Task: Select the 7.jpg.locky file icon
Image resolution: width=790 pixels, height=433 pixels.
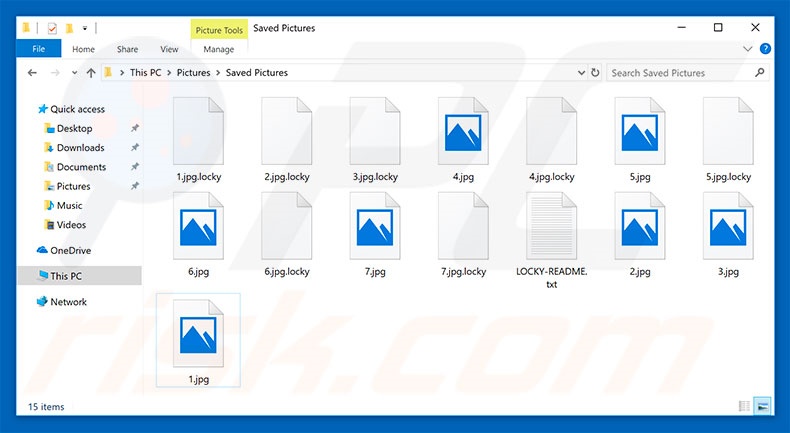Action: pyautogui.click(x=463, y=226)
